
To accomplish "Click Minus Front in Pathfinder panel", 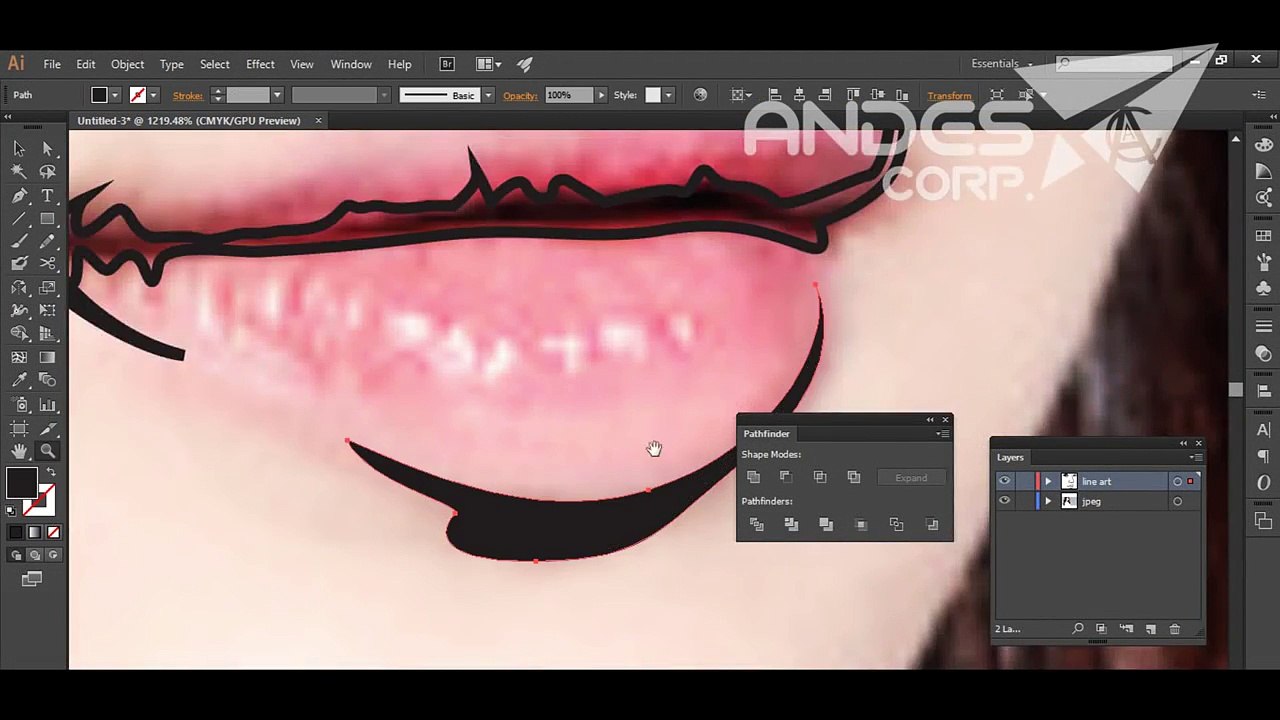I will tap(786, 477).
